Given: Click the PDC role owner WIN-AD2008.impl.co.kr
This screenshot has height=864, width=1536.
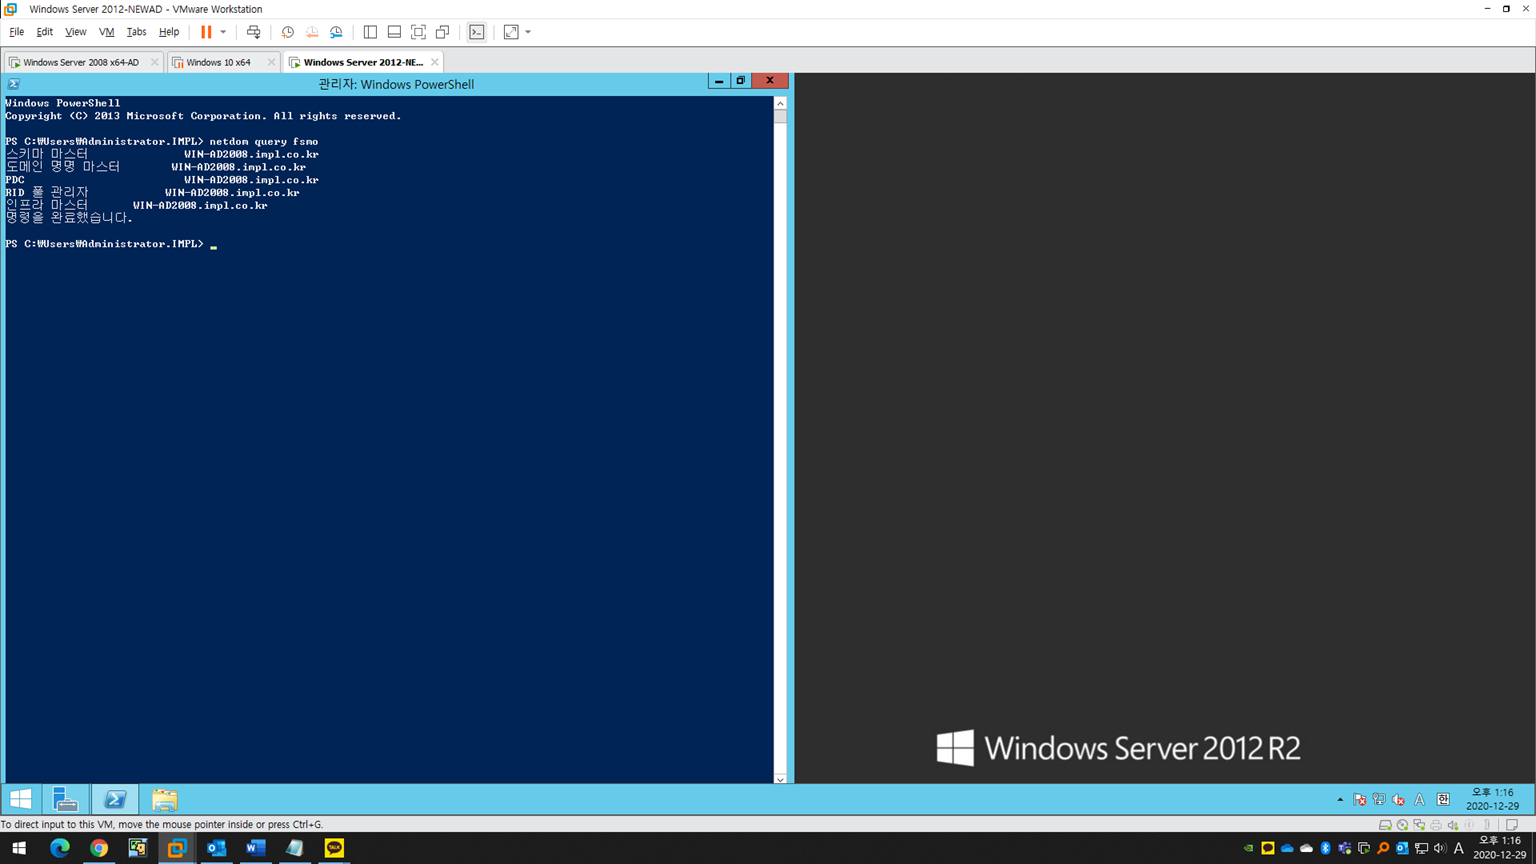Looking at the screenshot, I should pyautogui.click(x=251, y=180).
